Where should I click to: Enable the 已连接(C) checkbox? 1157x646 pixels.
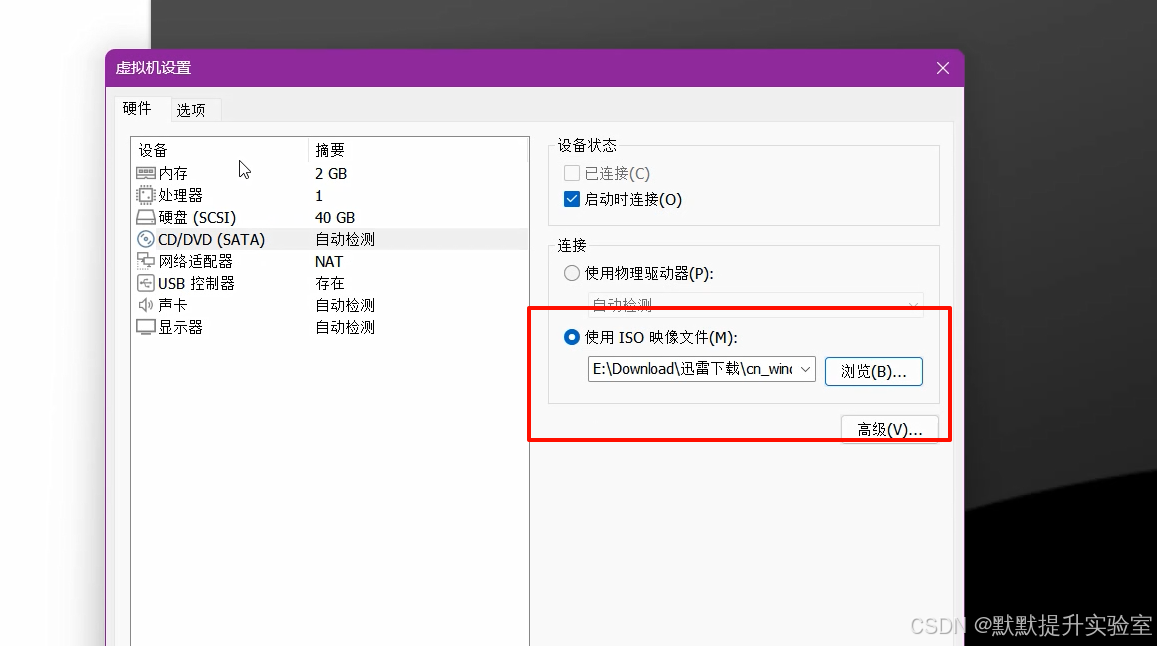click(572, 172)
